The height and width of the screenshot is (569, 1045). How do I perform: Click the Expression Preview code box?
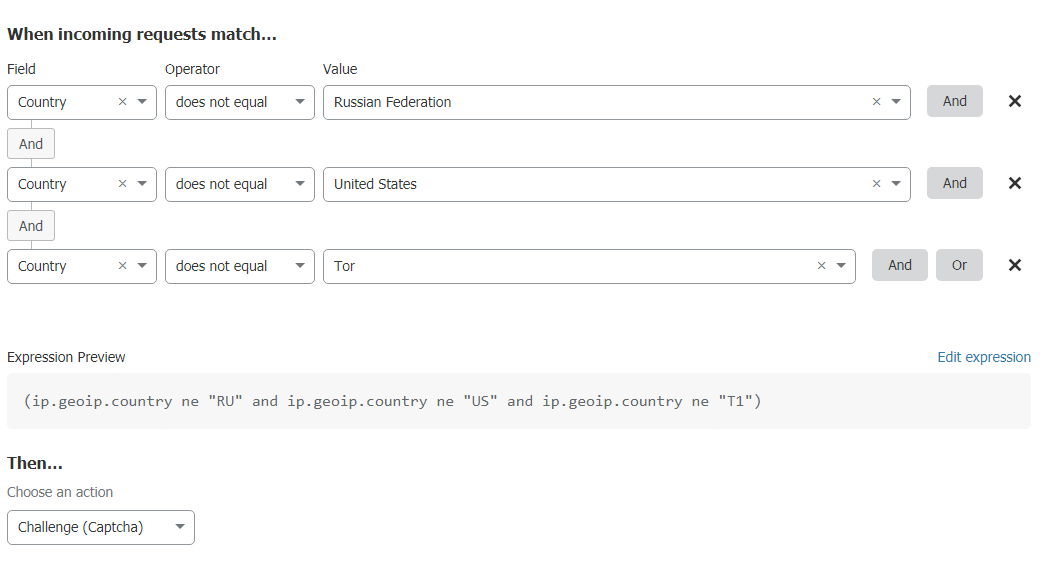(x=518, y=401)
